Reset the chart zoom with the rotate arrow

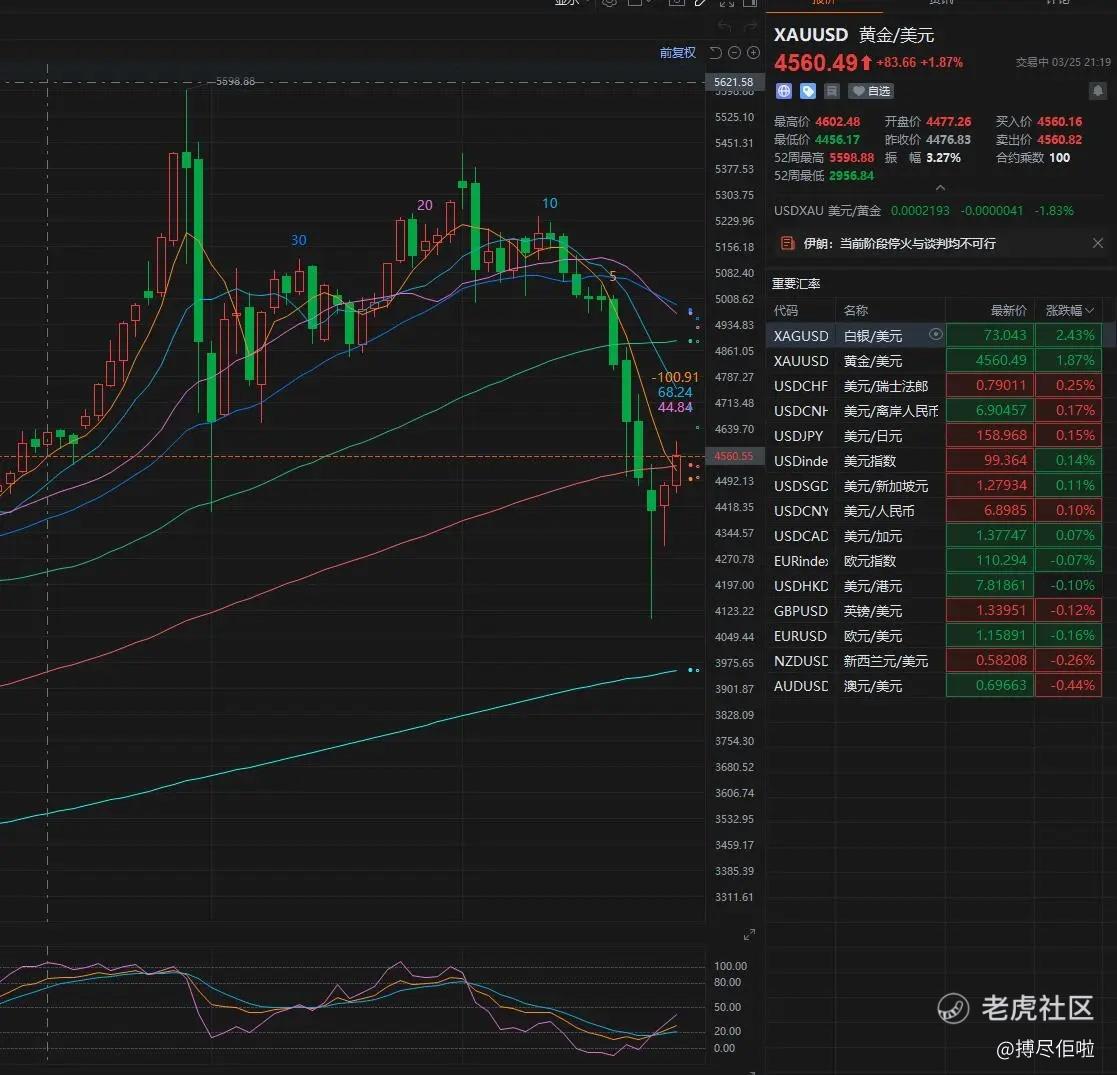coord(716,53)
